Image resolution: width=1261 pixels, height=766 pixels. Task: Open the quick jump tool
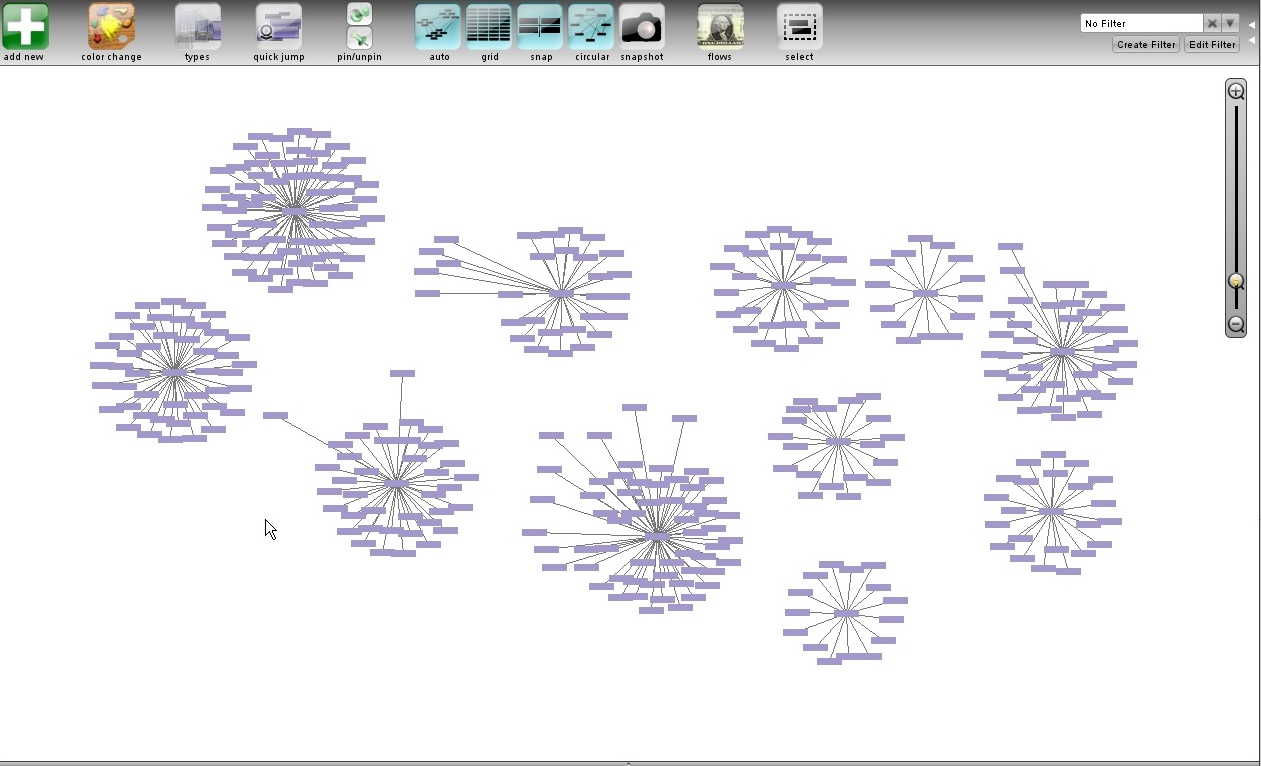point(278,26)
